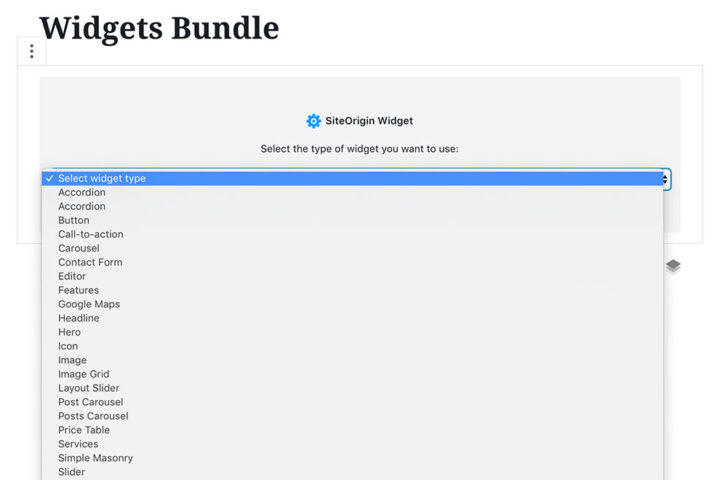Select Contact Form from the list

(90, 262)
